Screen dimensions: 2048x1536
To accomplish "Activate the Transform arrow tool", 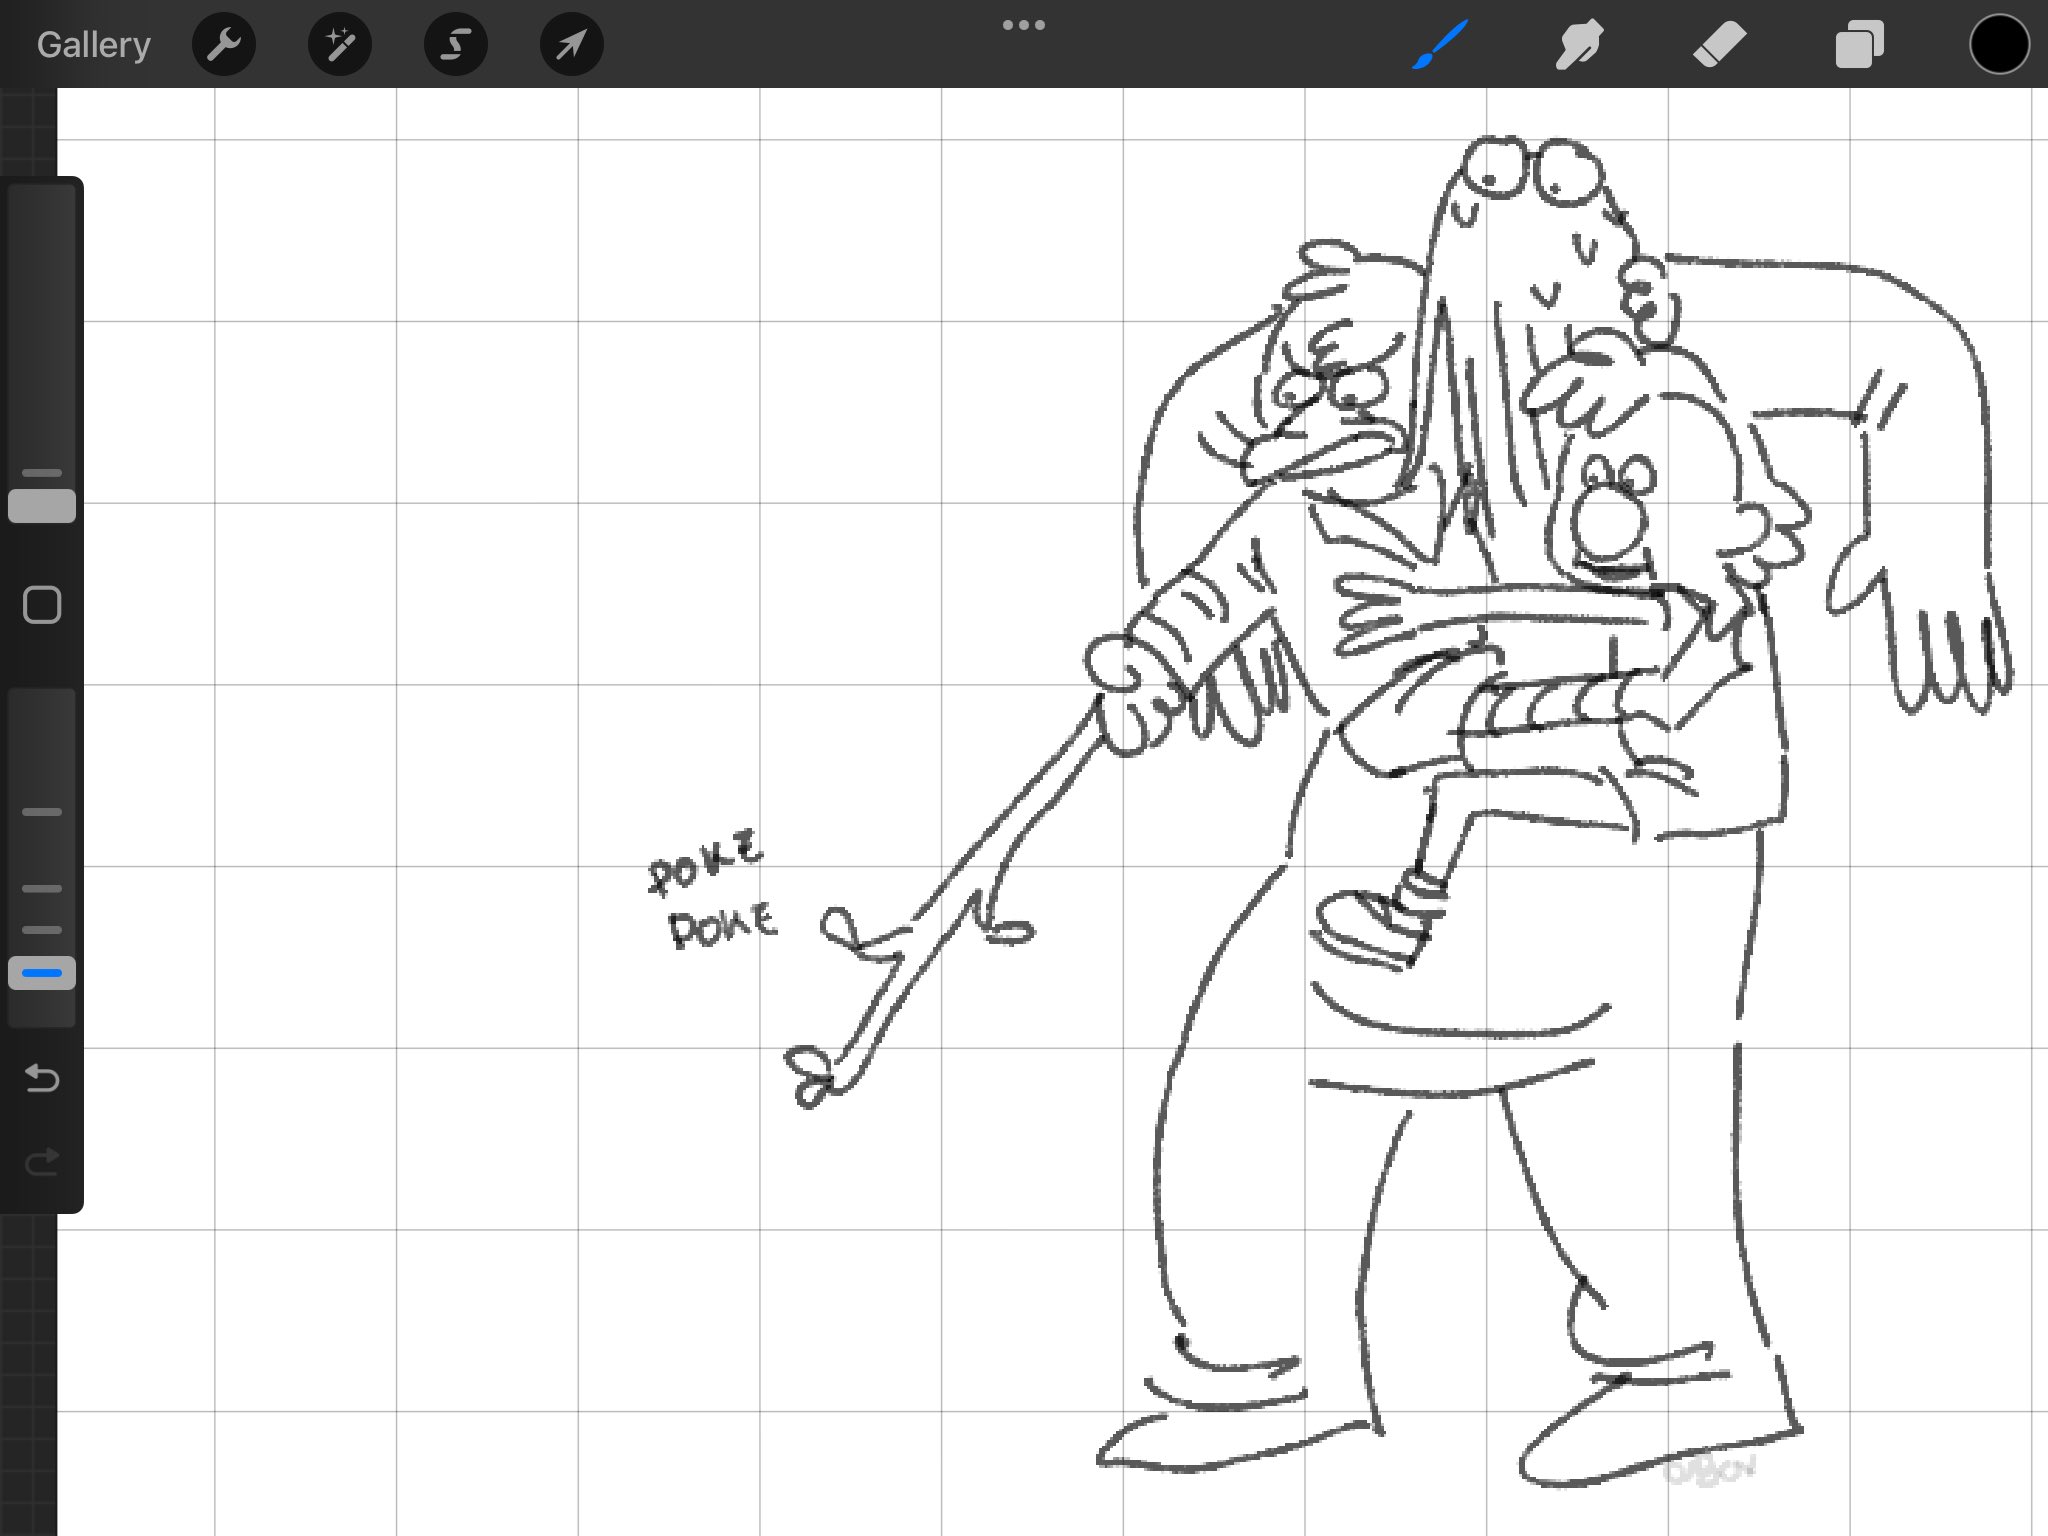I will click(x=571, y=45).
